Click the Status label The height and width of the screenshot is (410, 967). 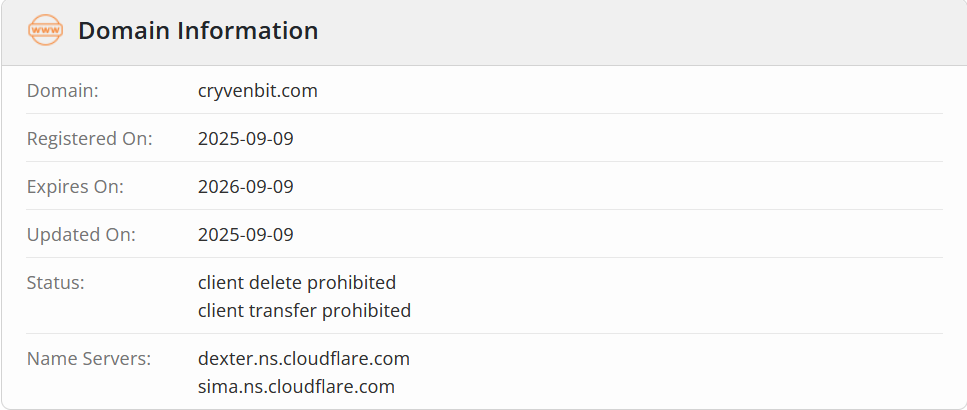56,283
